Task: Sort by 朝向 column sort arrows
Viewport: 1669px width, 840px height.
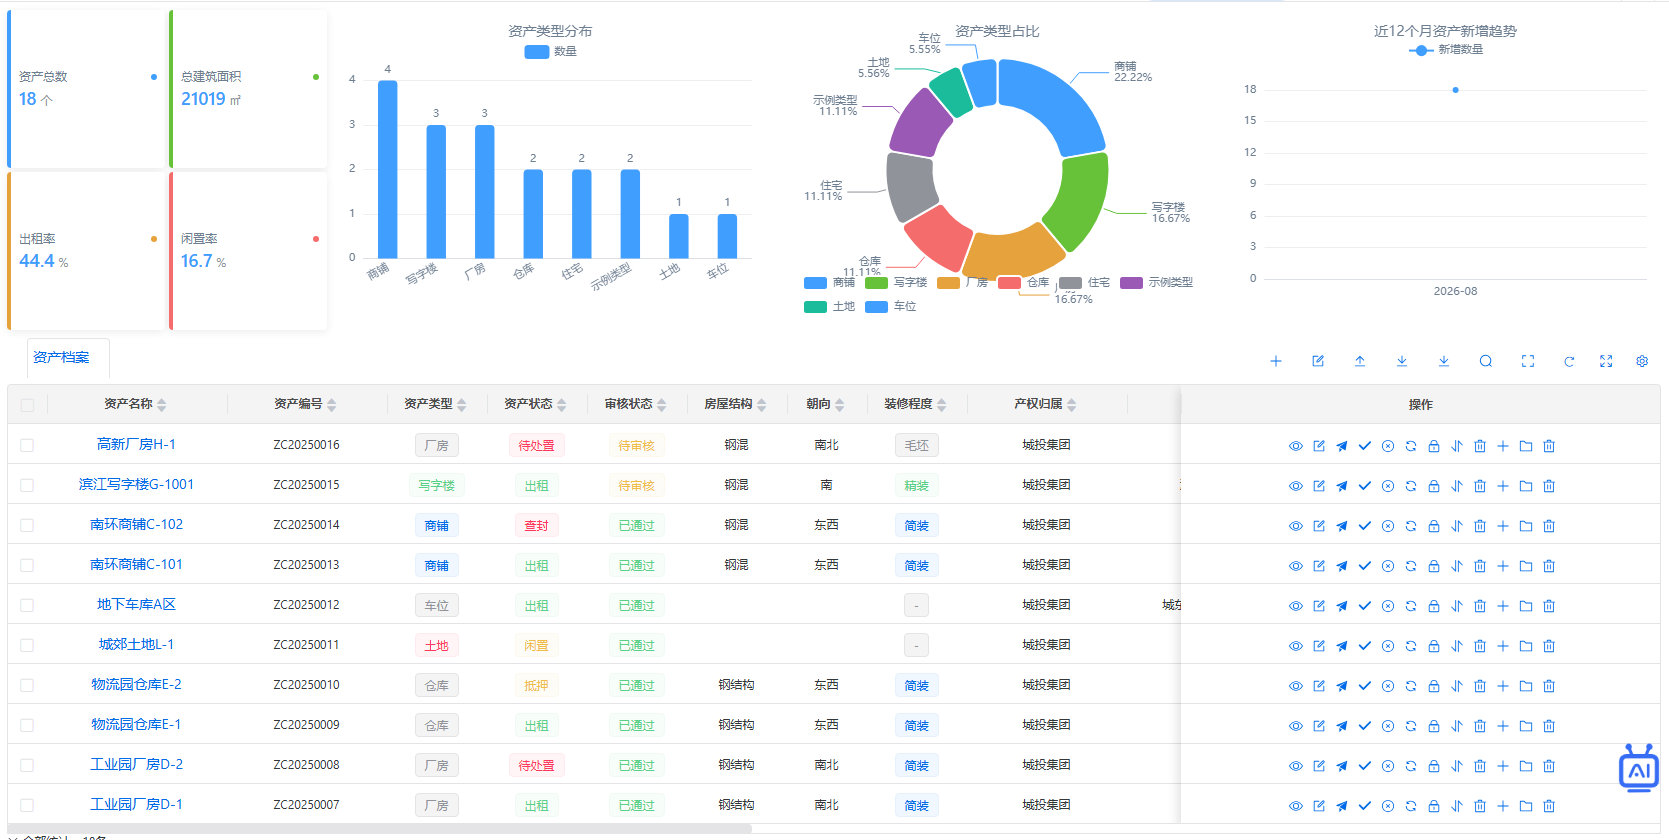Action: click(840, 405)
